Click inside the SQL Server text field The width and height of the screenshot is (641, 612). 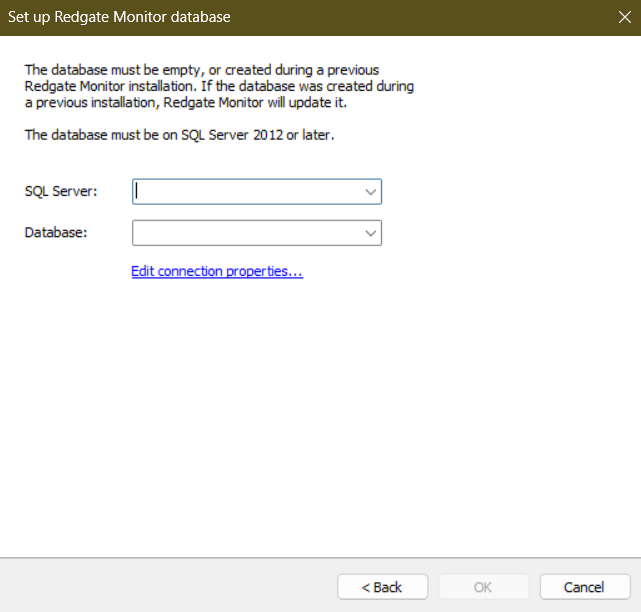click(x=245, y=191)
